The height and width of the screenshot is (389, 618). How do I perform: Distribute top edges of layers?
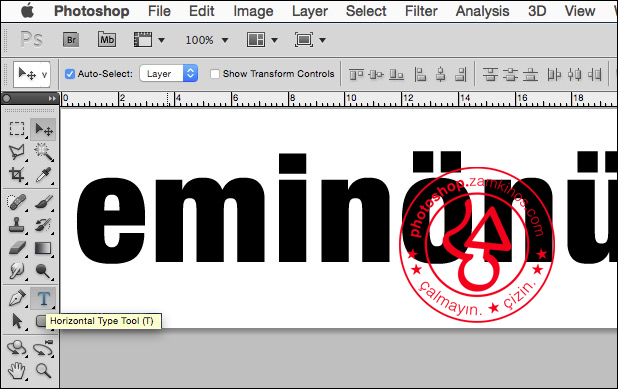click(x=490, y=74)
